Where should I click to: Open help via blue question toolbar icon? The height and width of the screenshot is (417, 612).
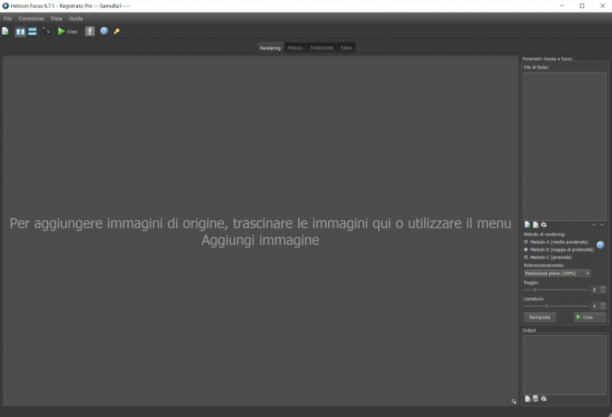pyautogui.click(x=104, y=31)
